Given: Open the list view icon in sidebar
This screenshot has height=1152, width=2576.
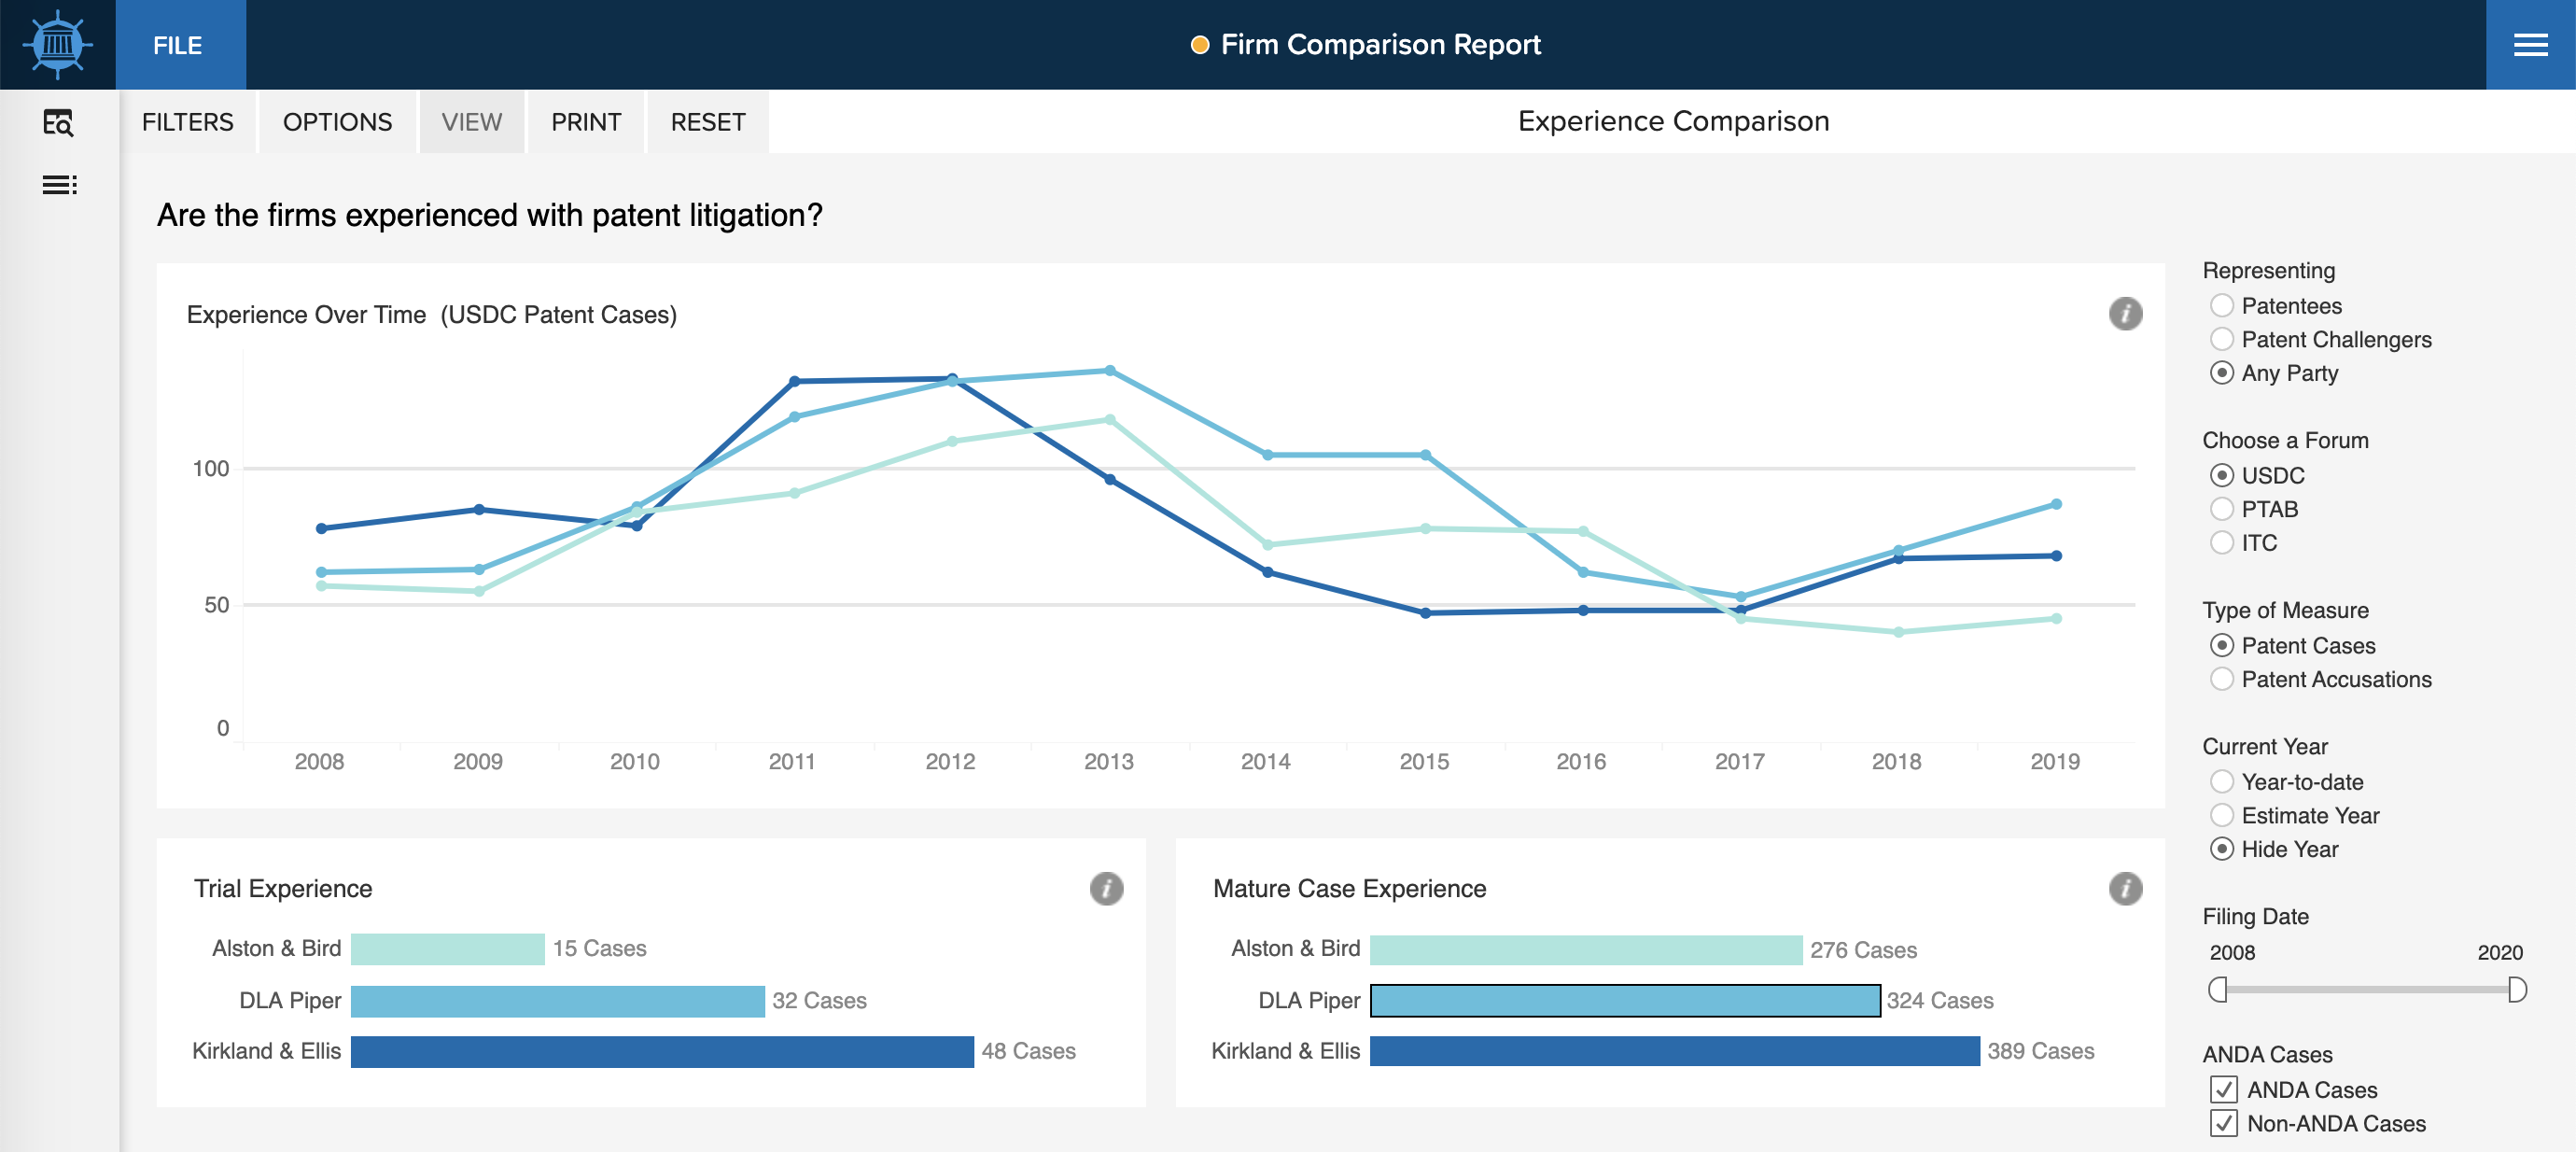Looking at the screenshot, I should point(59,185).
